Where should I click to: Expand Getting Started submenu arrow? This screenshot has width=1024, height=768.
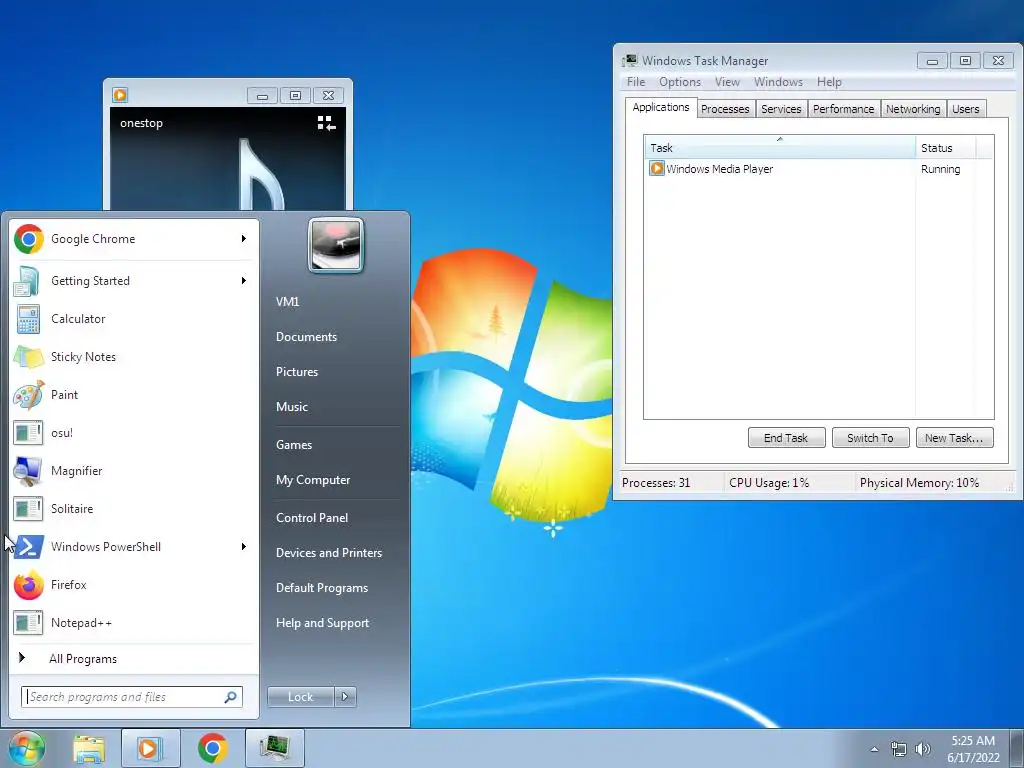[244, 281]
